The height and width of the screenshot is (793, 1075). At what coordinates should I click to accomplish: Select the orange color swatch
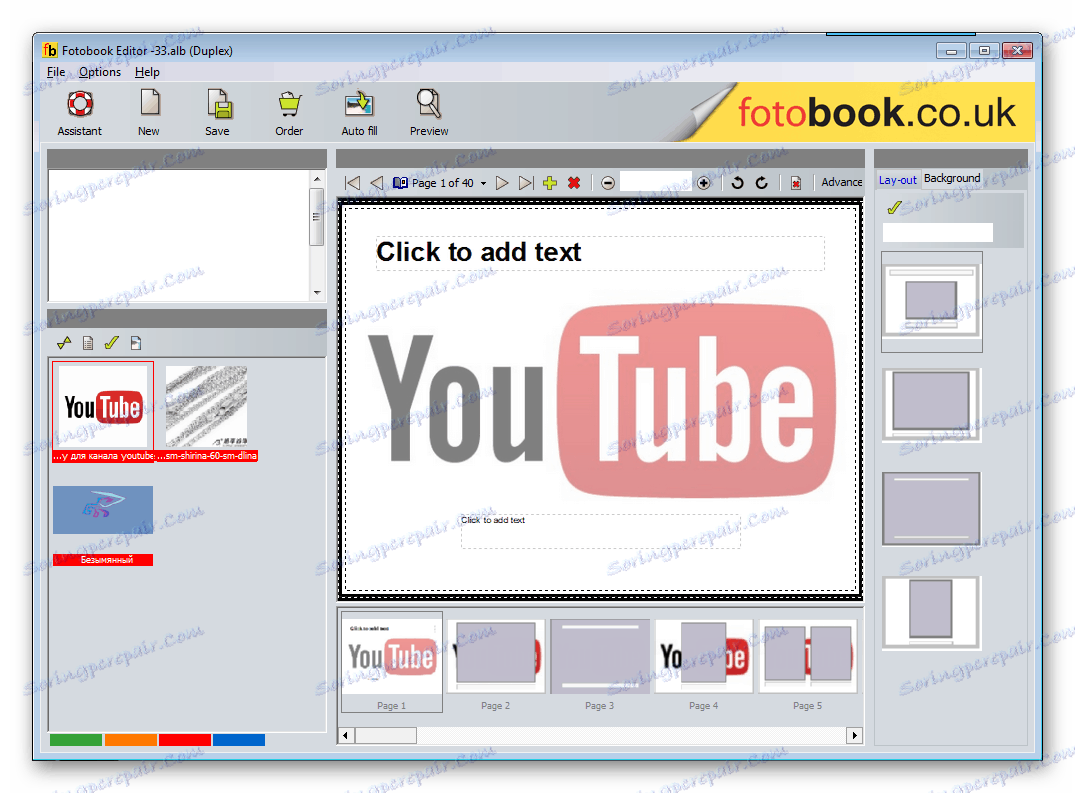point(131,740)
